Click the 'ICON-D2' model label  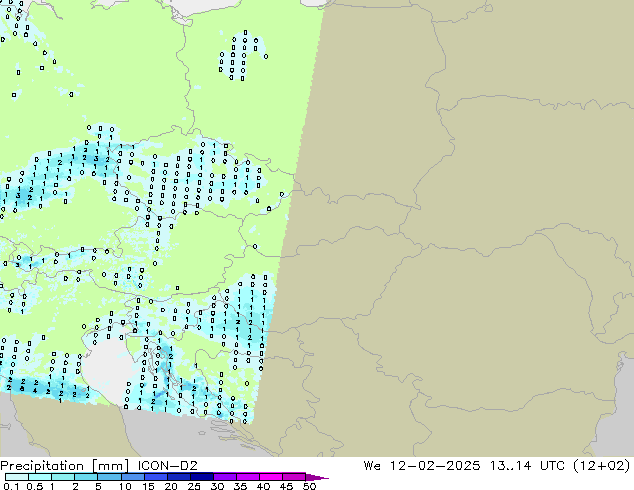[167, 466]
